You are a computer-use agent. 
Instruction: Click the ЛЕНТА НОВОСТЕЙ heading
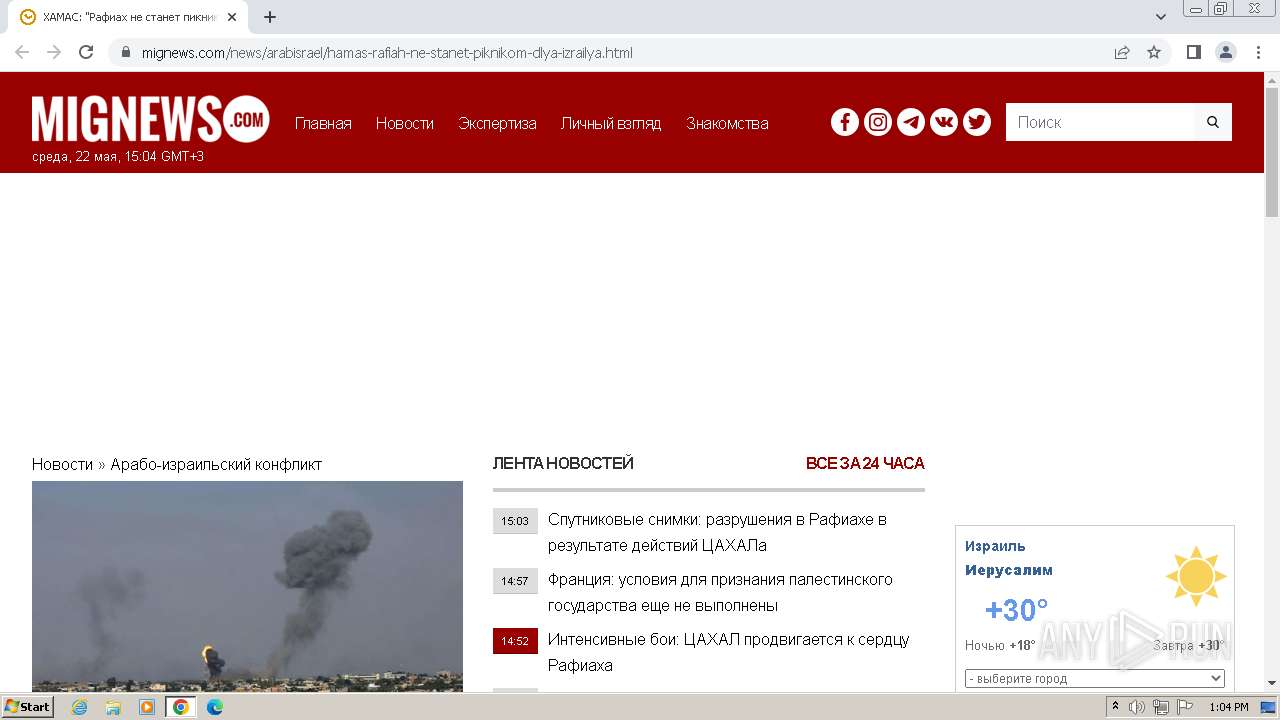point(563,463)
